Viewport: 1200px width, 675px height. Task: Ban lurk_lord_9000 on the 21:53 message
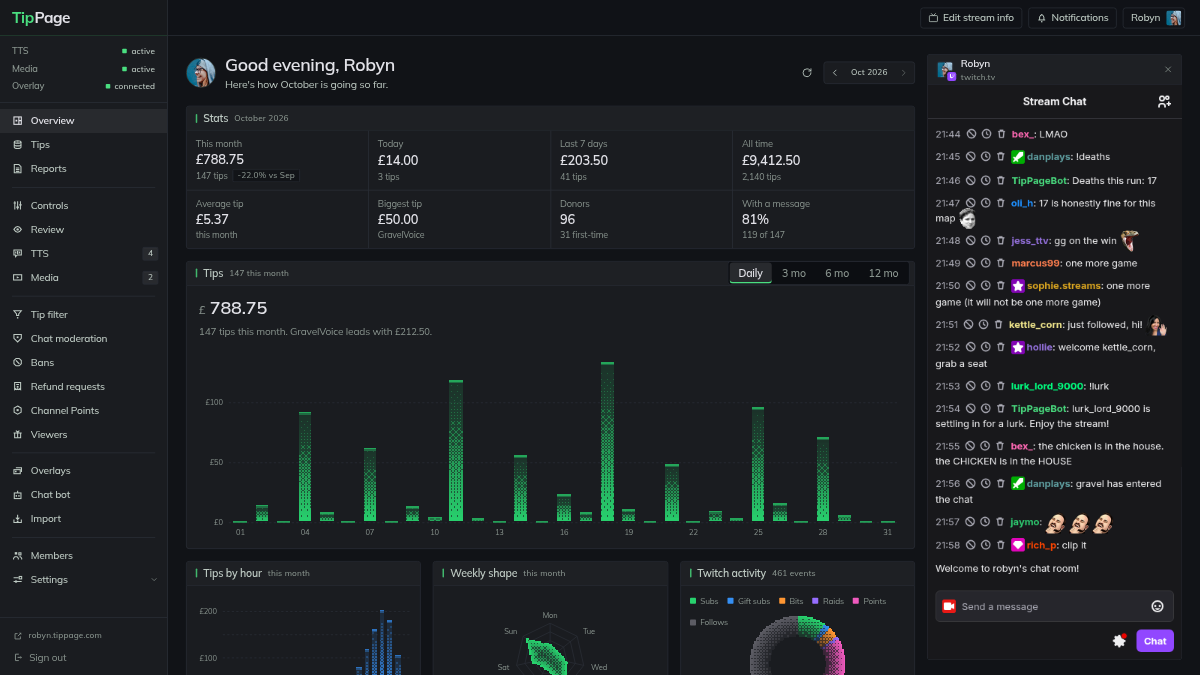971,387
